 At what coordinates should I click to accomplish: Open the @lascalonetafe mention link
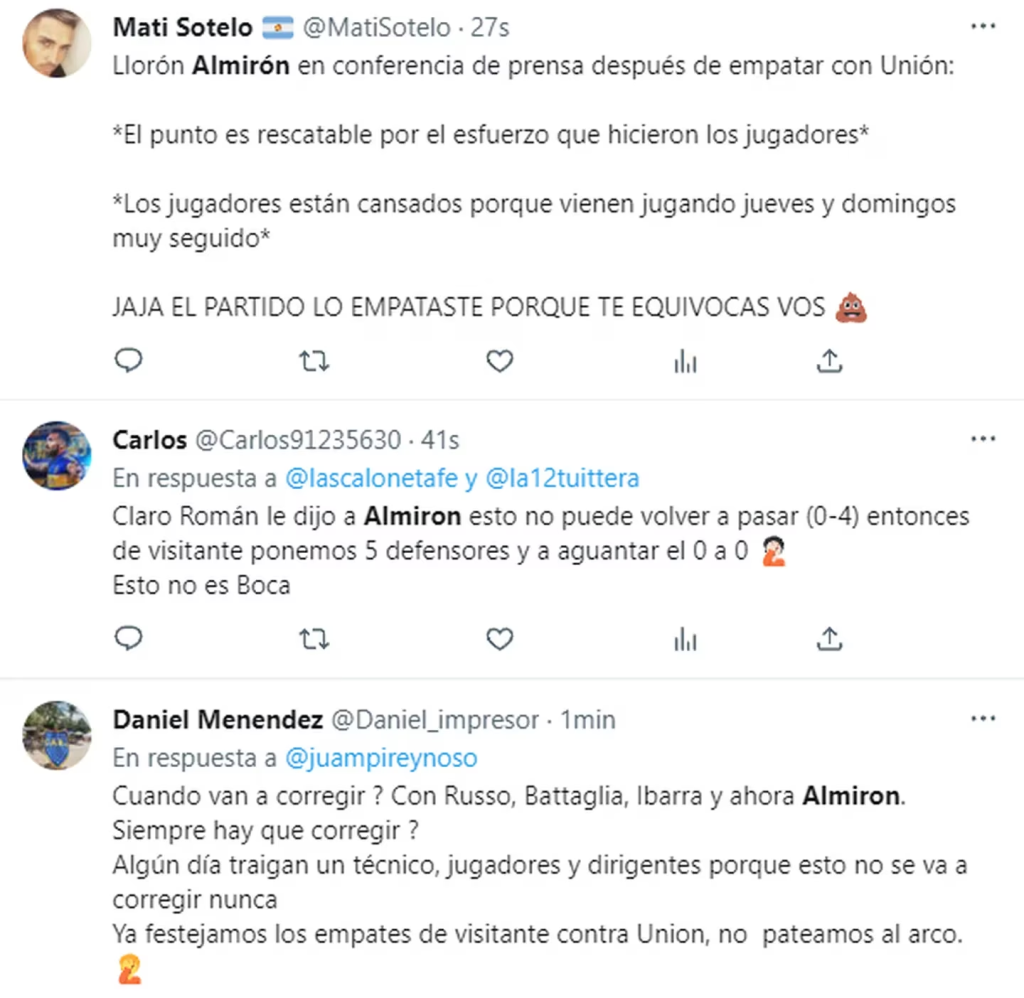point(372,478)
